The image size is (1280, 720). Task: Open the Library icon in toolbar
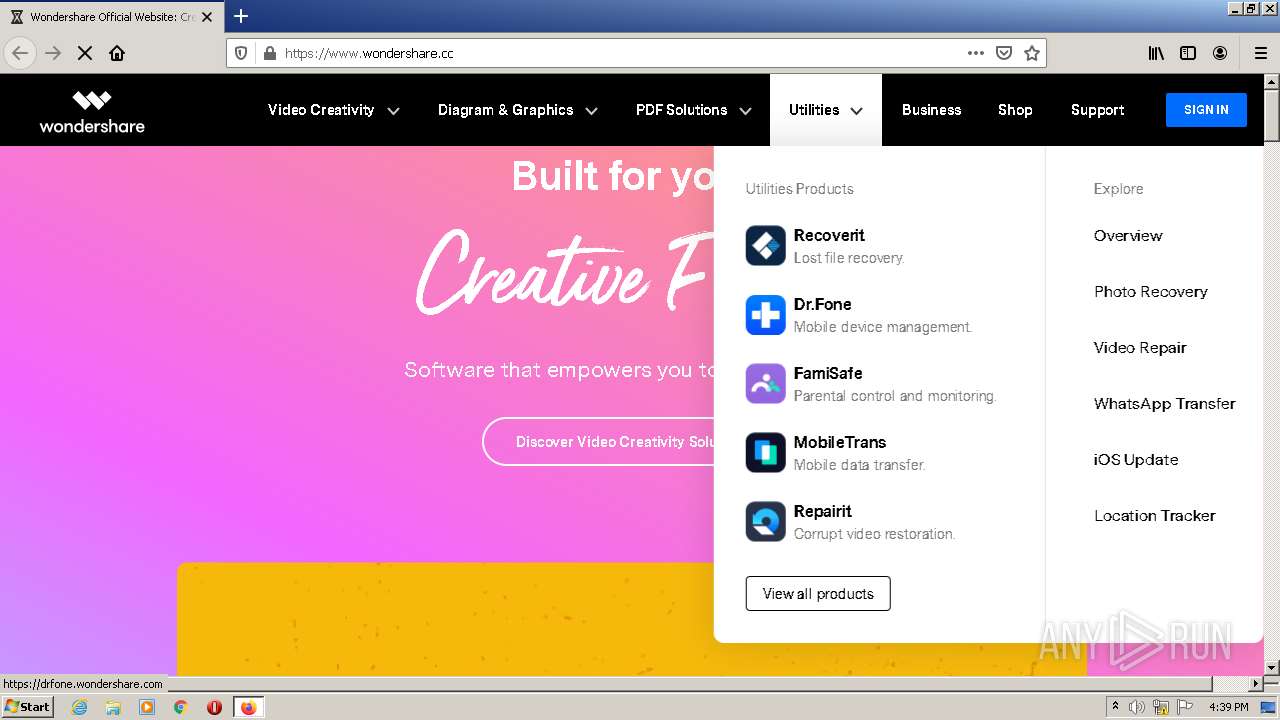pos(1156,53)
